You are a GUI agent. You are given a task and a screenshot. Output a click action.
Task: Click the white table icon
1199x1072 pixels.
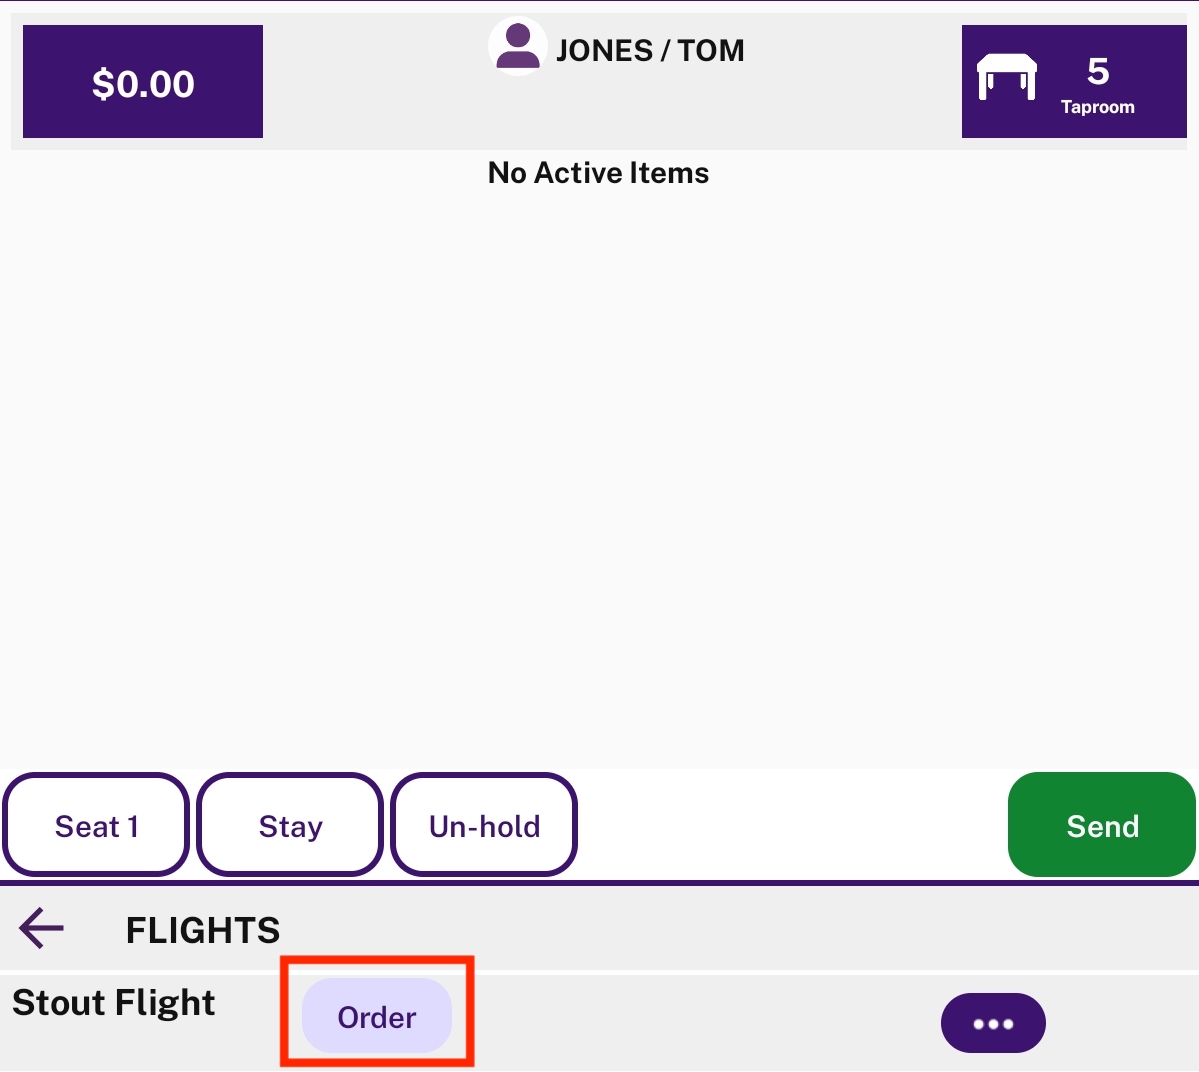[1006, 77]
